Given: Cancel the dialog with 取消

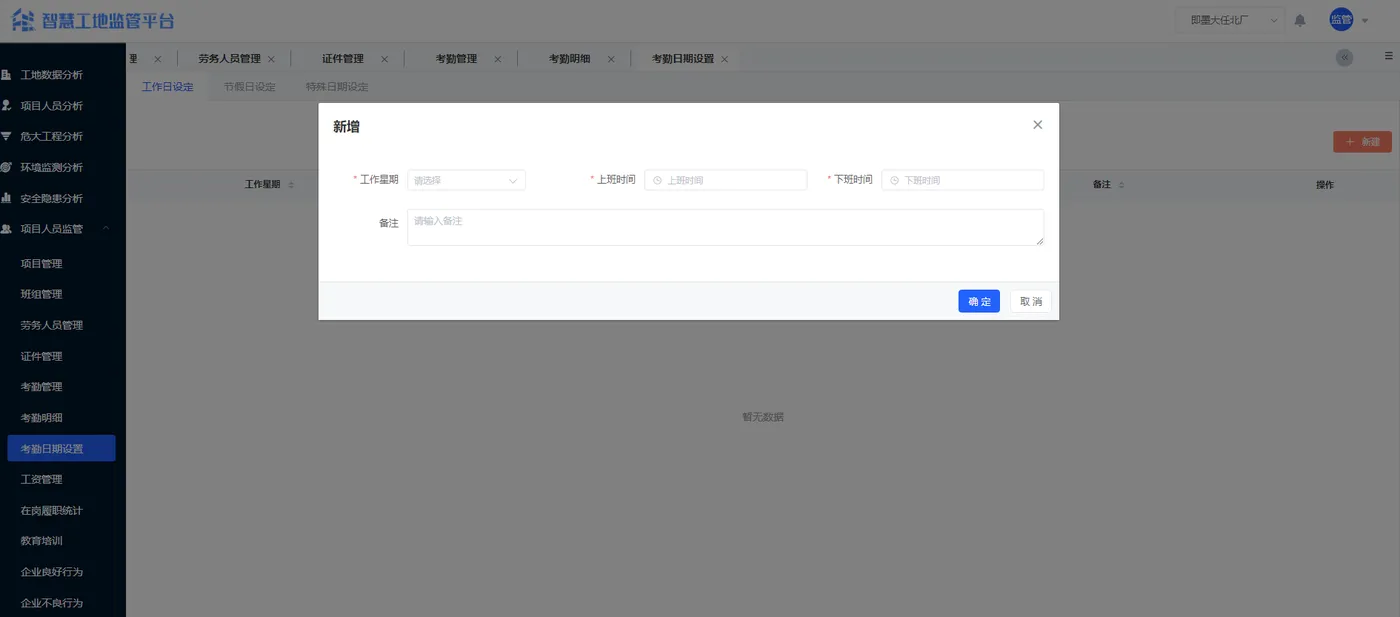Looking at the screenshot, I should click(1031, 301).
